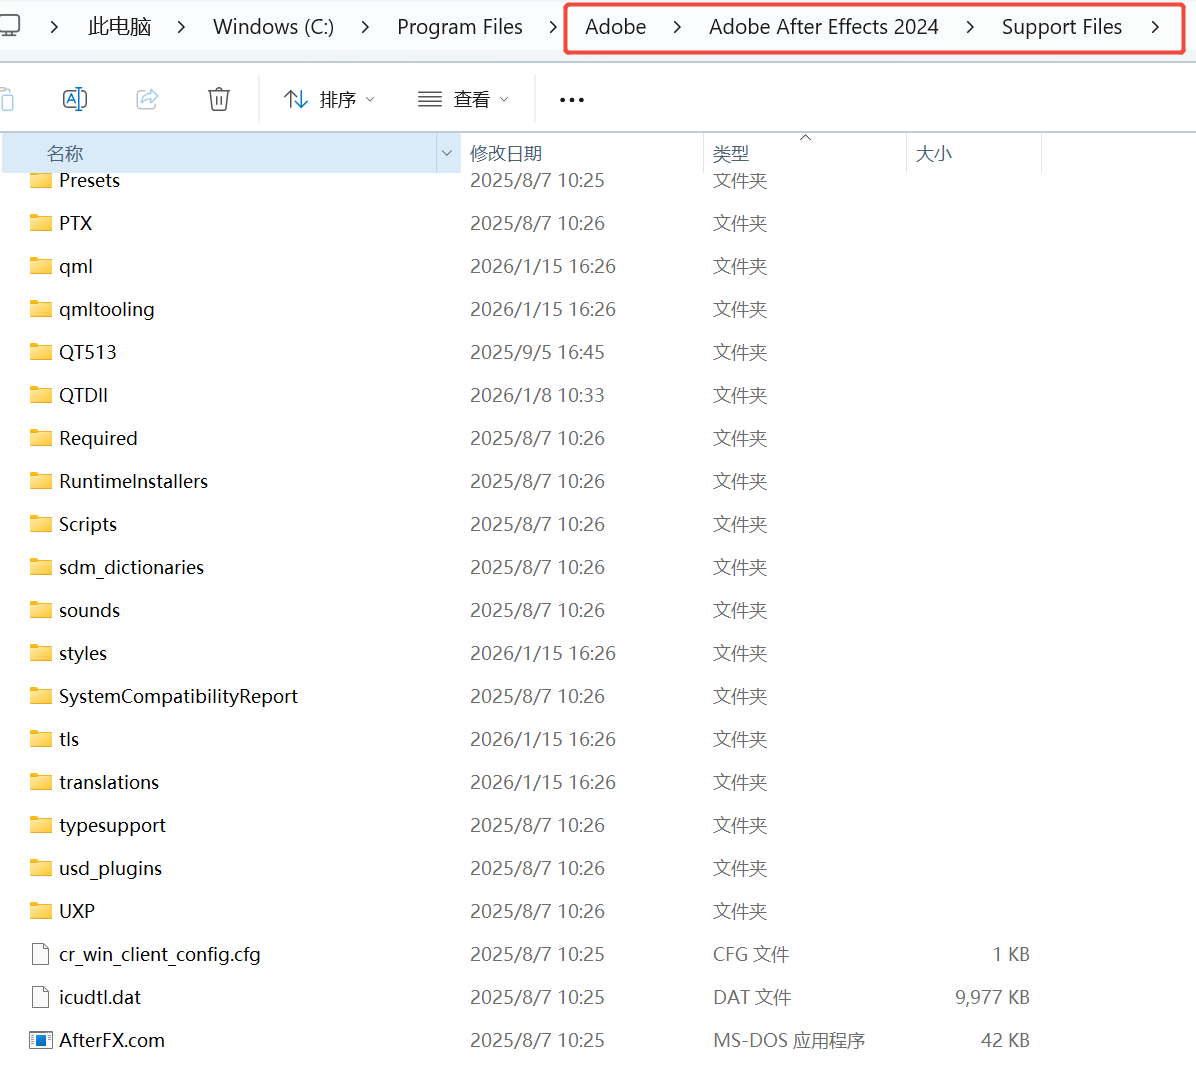The width and height of the screenshot is (1196, 1072).
Task: Open the three-dots more options menu
Action: 572,100
